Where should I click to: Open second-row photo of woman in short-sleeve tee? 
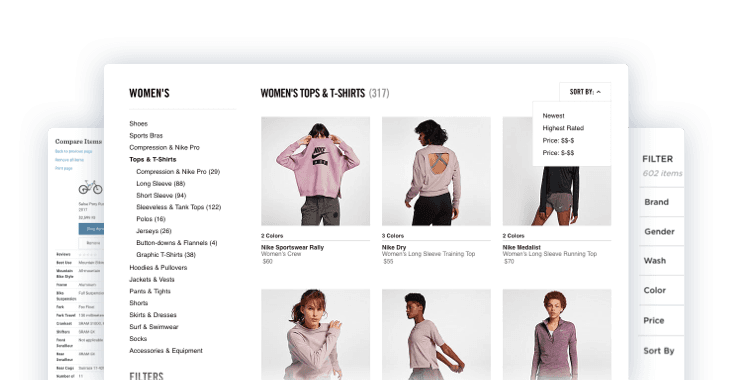coord(436,334)
